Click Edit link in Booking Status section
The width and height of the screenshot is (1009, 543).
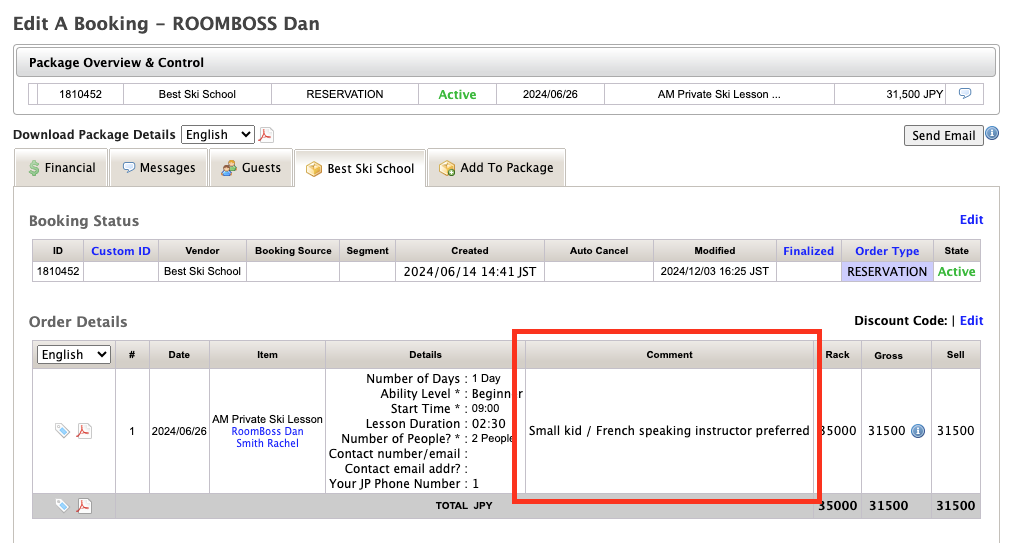[971, 220]
